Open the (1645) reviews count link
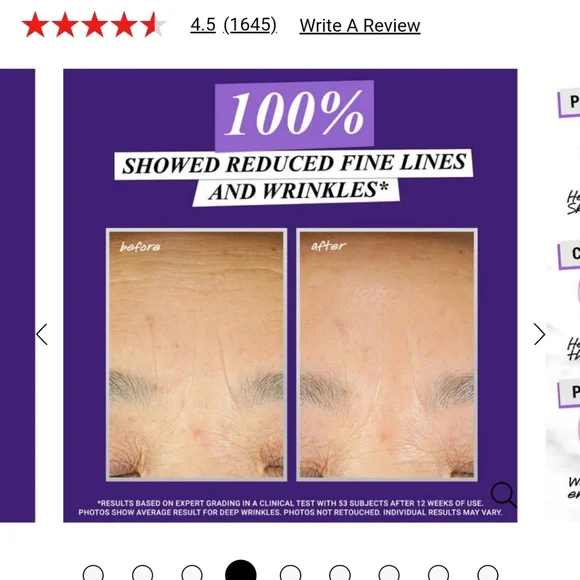This screenshot has width=580, height=580. [250, 25]
